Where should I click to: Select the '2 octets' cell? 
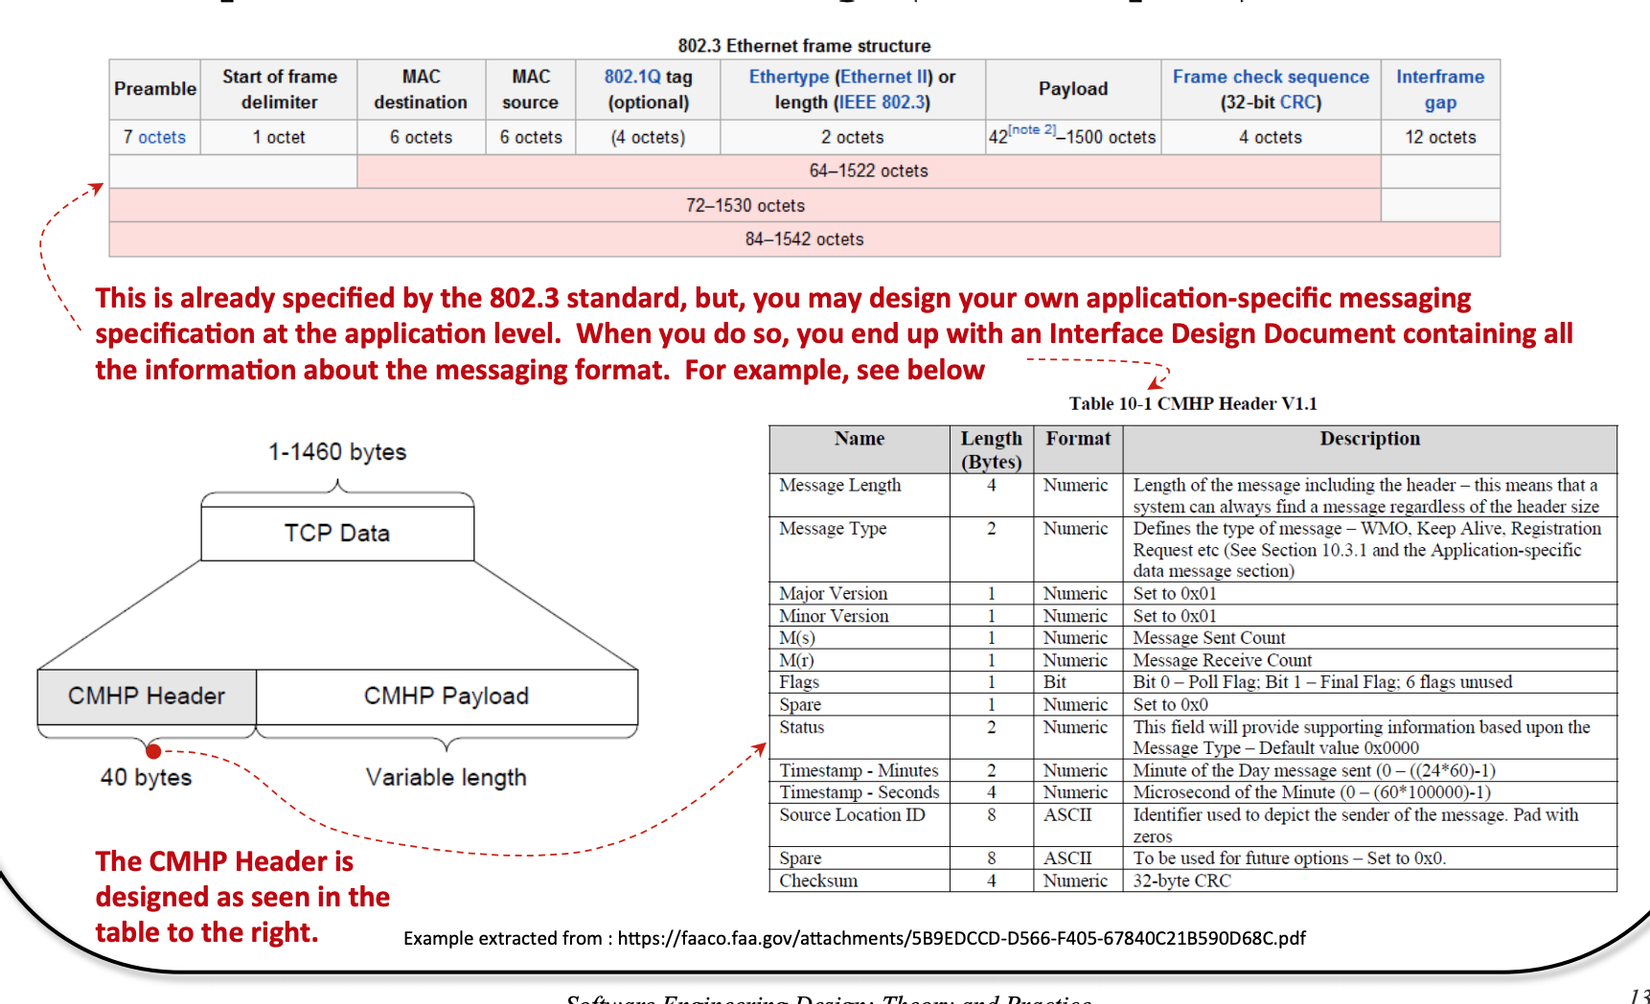(853, 137)
